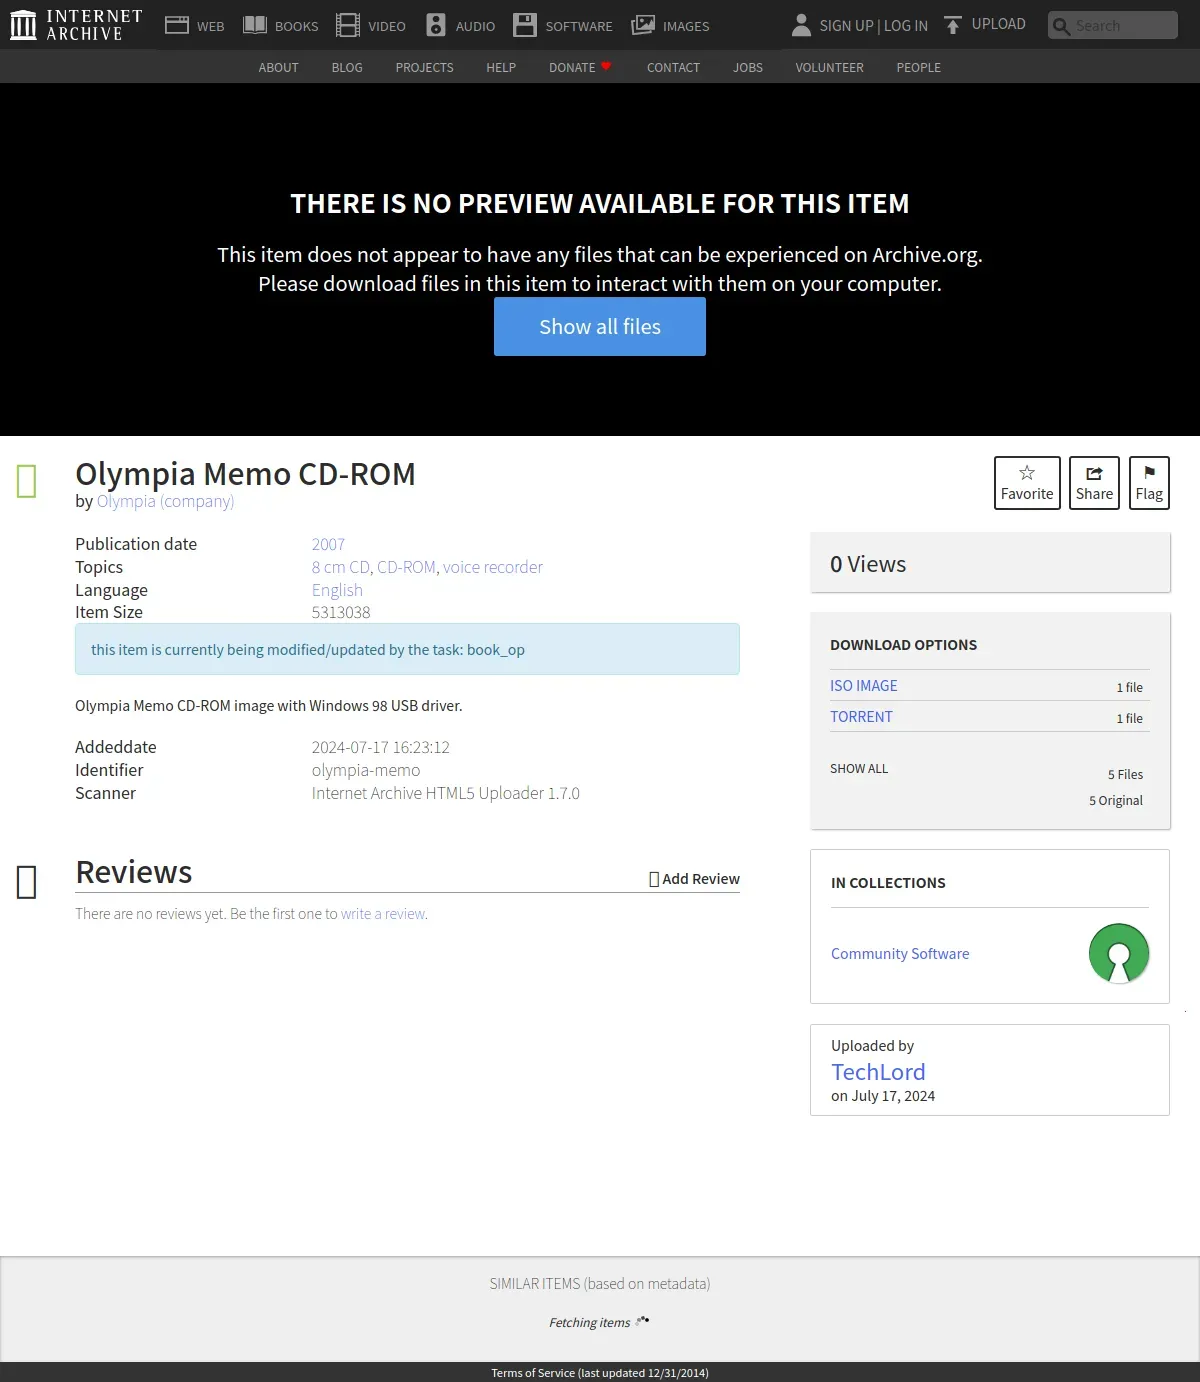Screen dimensions: 1200x1382
Task: Open the Web section icon
Action: [x=177, y=25]
